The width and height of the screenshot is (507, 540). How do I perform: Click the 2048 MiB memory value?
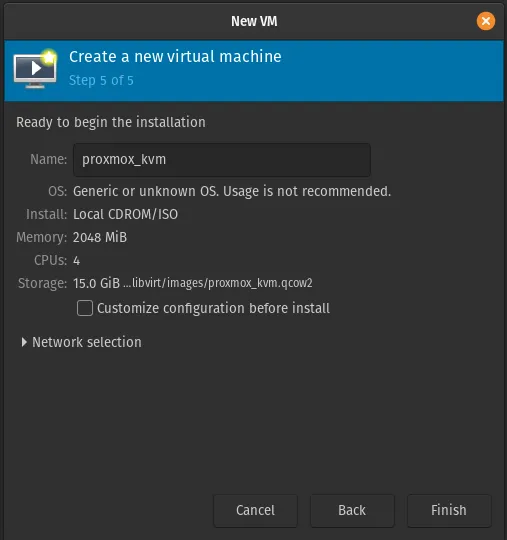pos(100,237)
